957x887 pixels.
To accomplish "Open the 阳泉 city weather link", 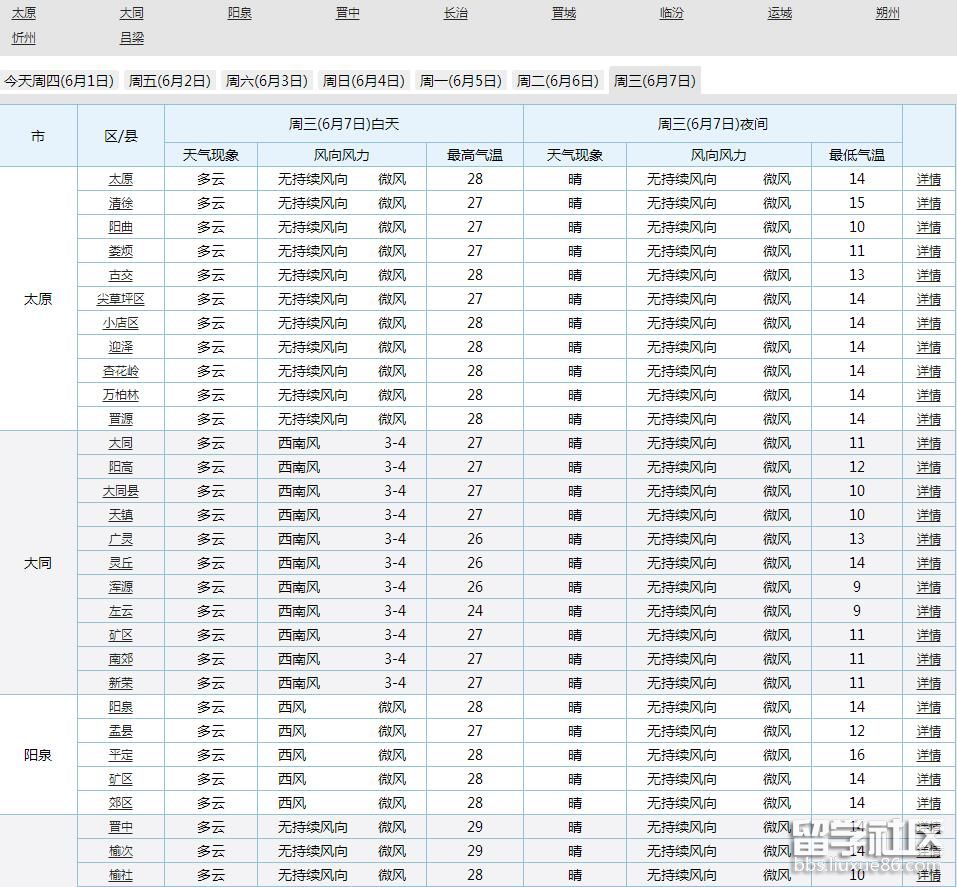I will point(239,14).
